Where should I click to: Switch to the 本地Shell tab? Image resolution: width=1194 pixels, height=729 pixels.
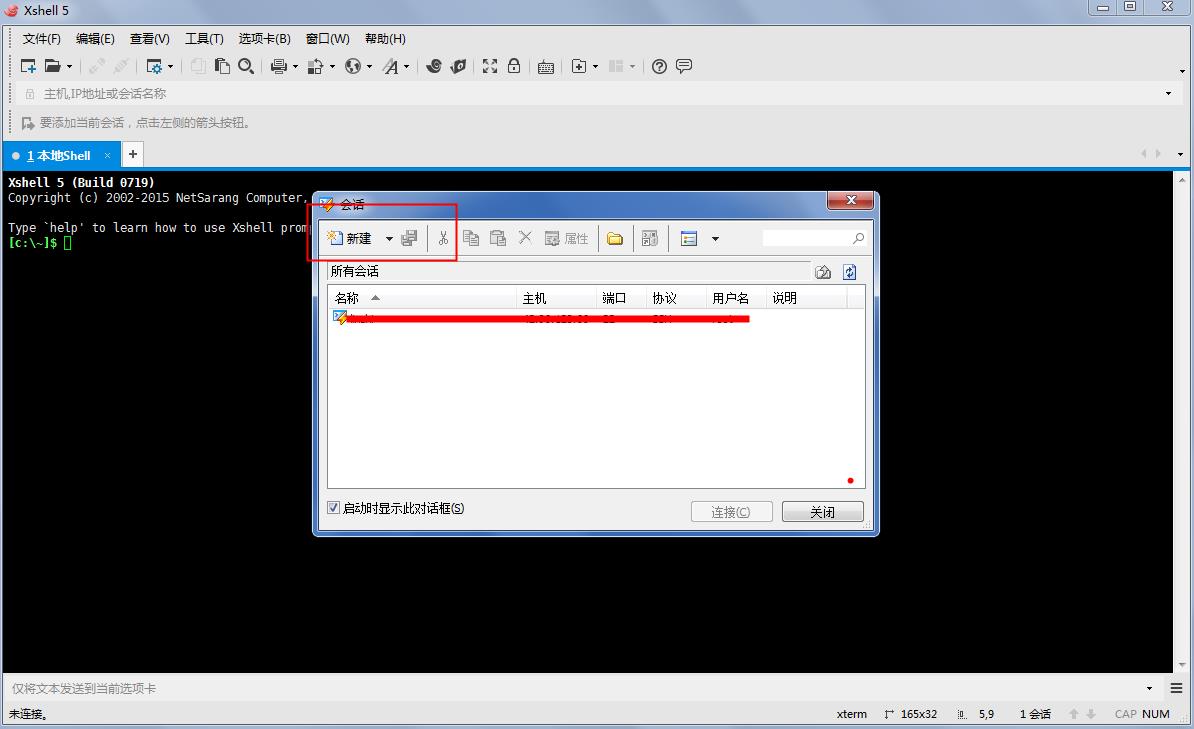(x=58, y=155)
